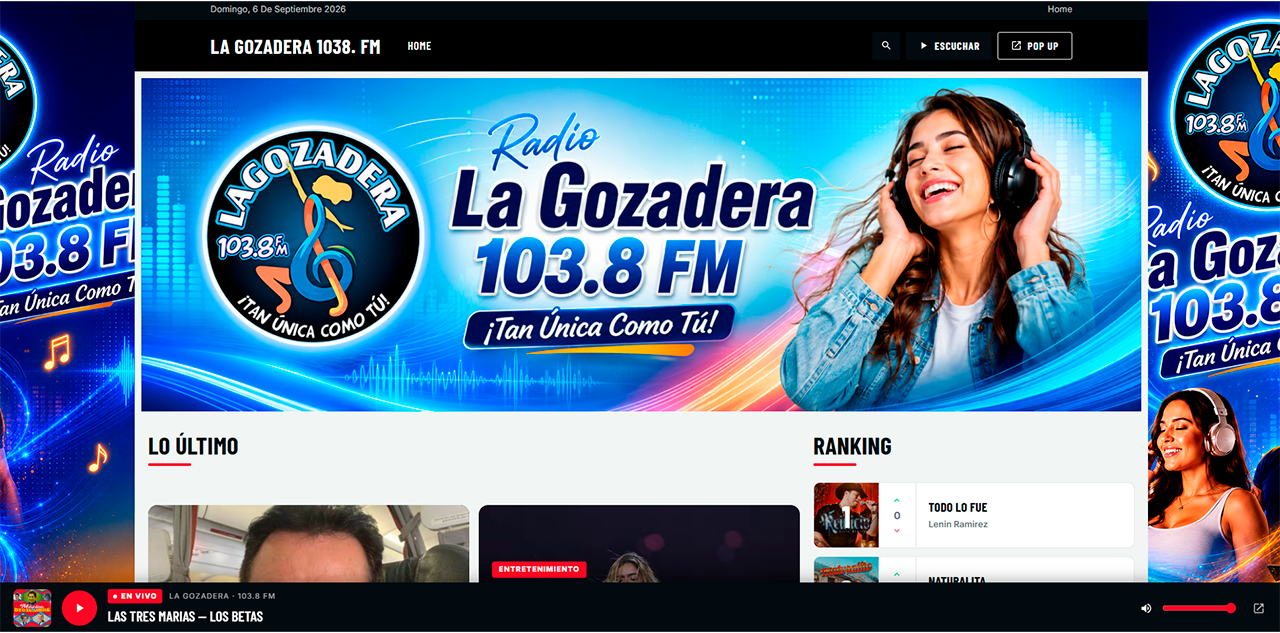
Task: Open the search icon in the header
Action: point(886,46)
